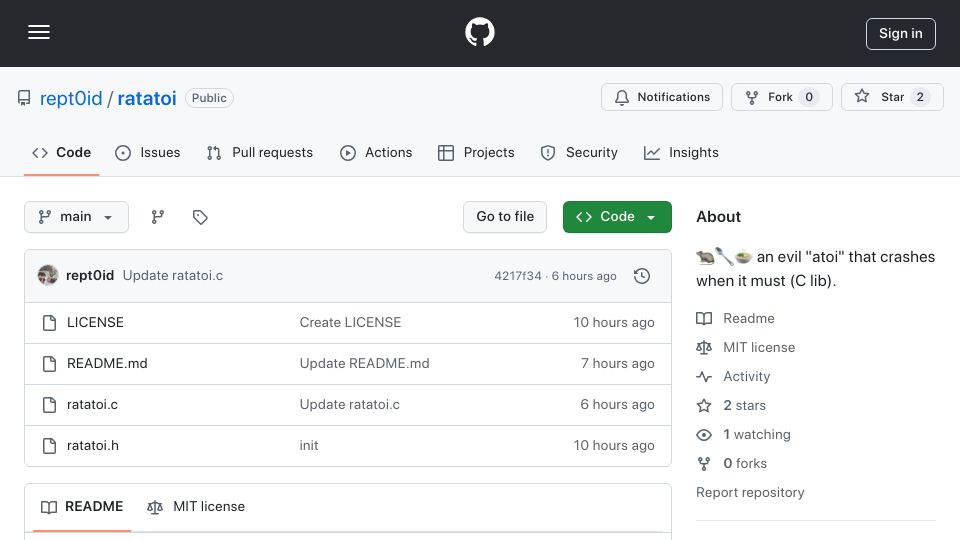Screen dimensions: 960x540
Task: Open the 'Create LICENSE' commit message
Action: coord(350,323)
